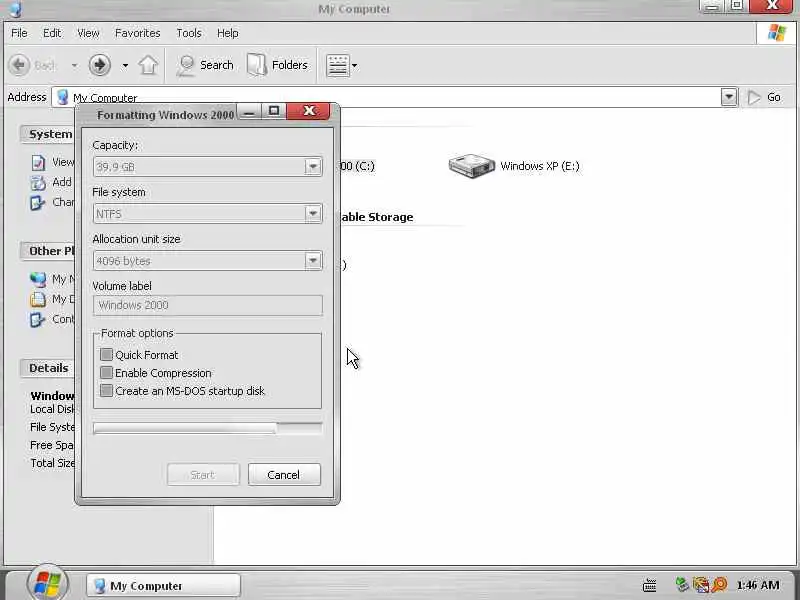The image size is (800, 600).
Task: Toggle the Folders pane button
Action: [278, 65]
